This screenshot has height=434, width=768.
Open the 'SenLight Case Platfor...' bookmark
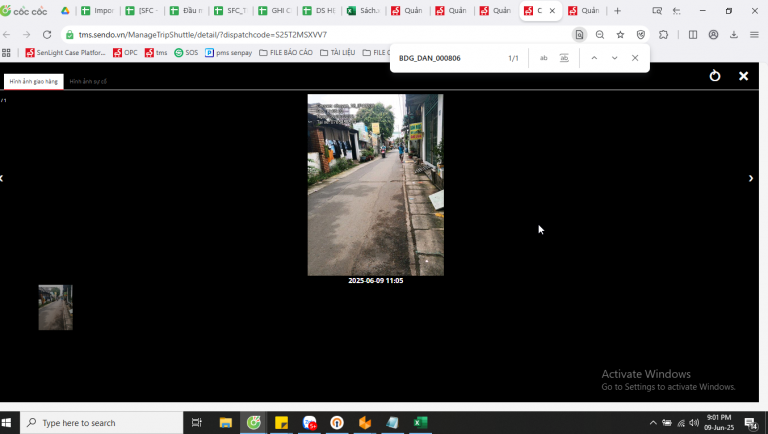pyautogui.click(x=65, y=52)
